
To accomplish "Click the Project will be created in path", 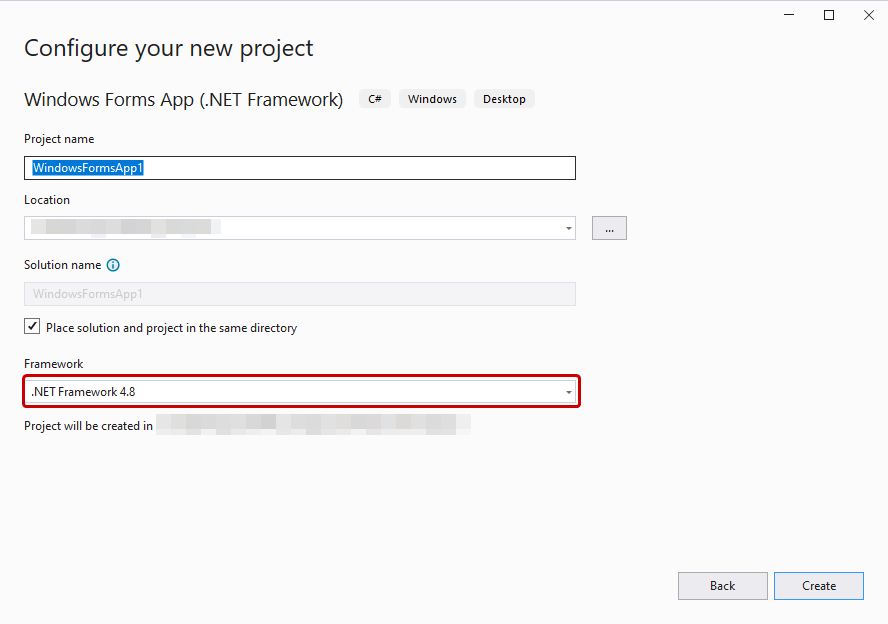I will point(312,425).
